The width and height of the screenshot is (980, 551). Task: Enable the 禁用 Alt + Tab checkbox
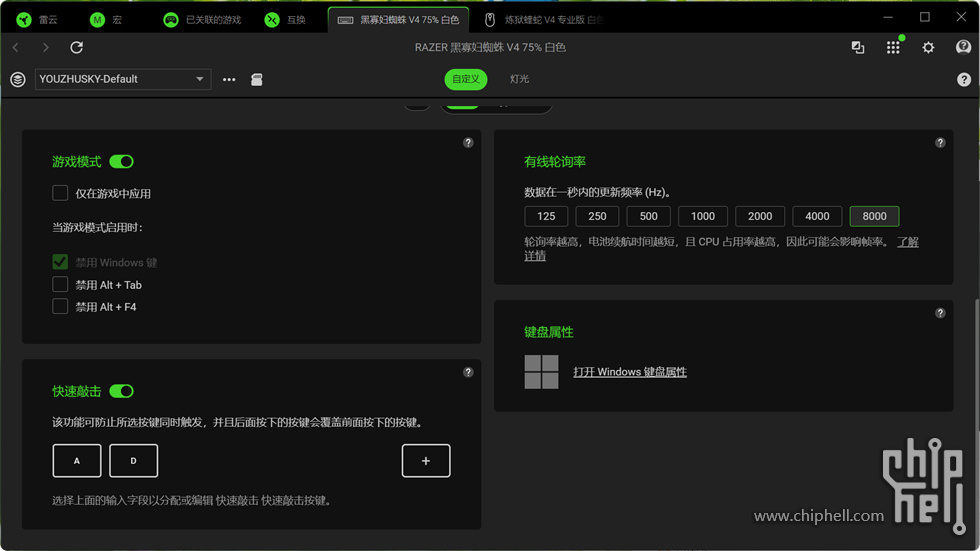pos(60,284)
